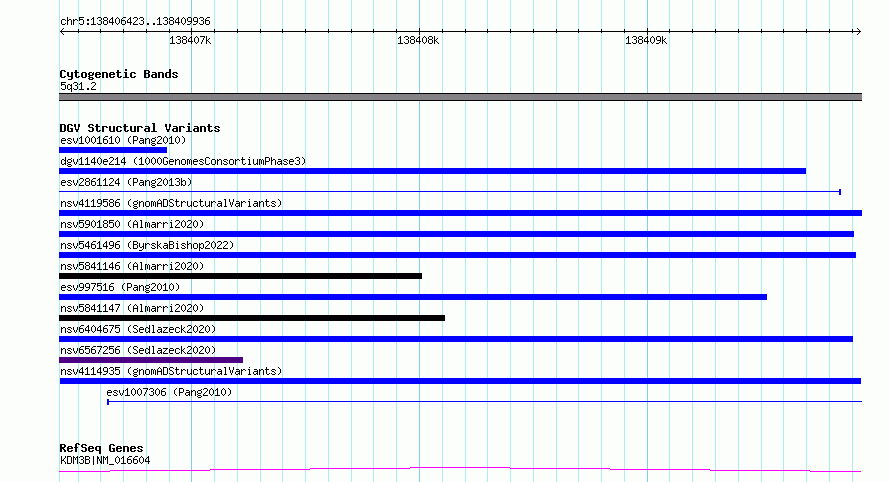Screen dimensions: 890x482
Task: Open nsv6567256 (Sedlazeck2020) variant label
Action: tap(138, 350)
